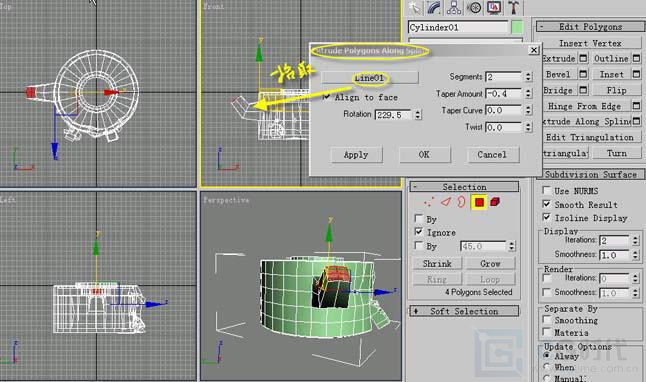Open the Hierarchy command panel tab
The width and height of the screenshot is (646, 382).
(x=454, y=7)
